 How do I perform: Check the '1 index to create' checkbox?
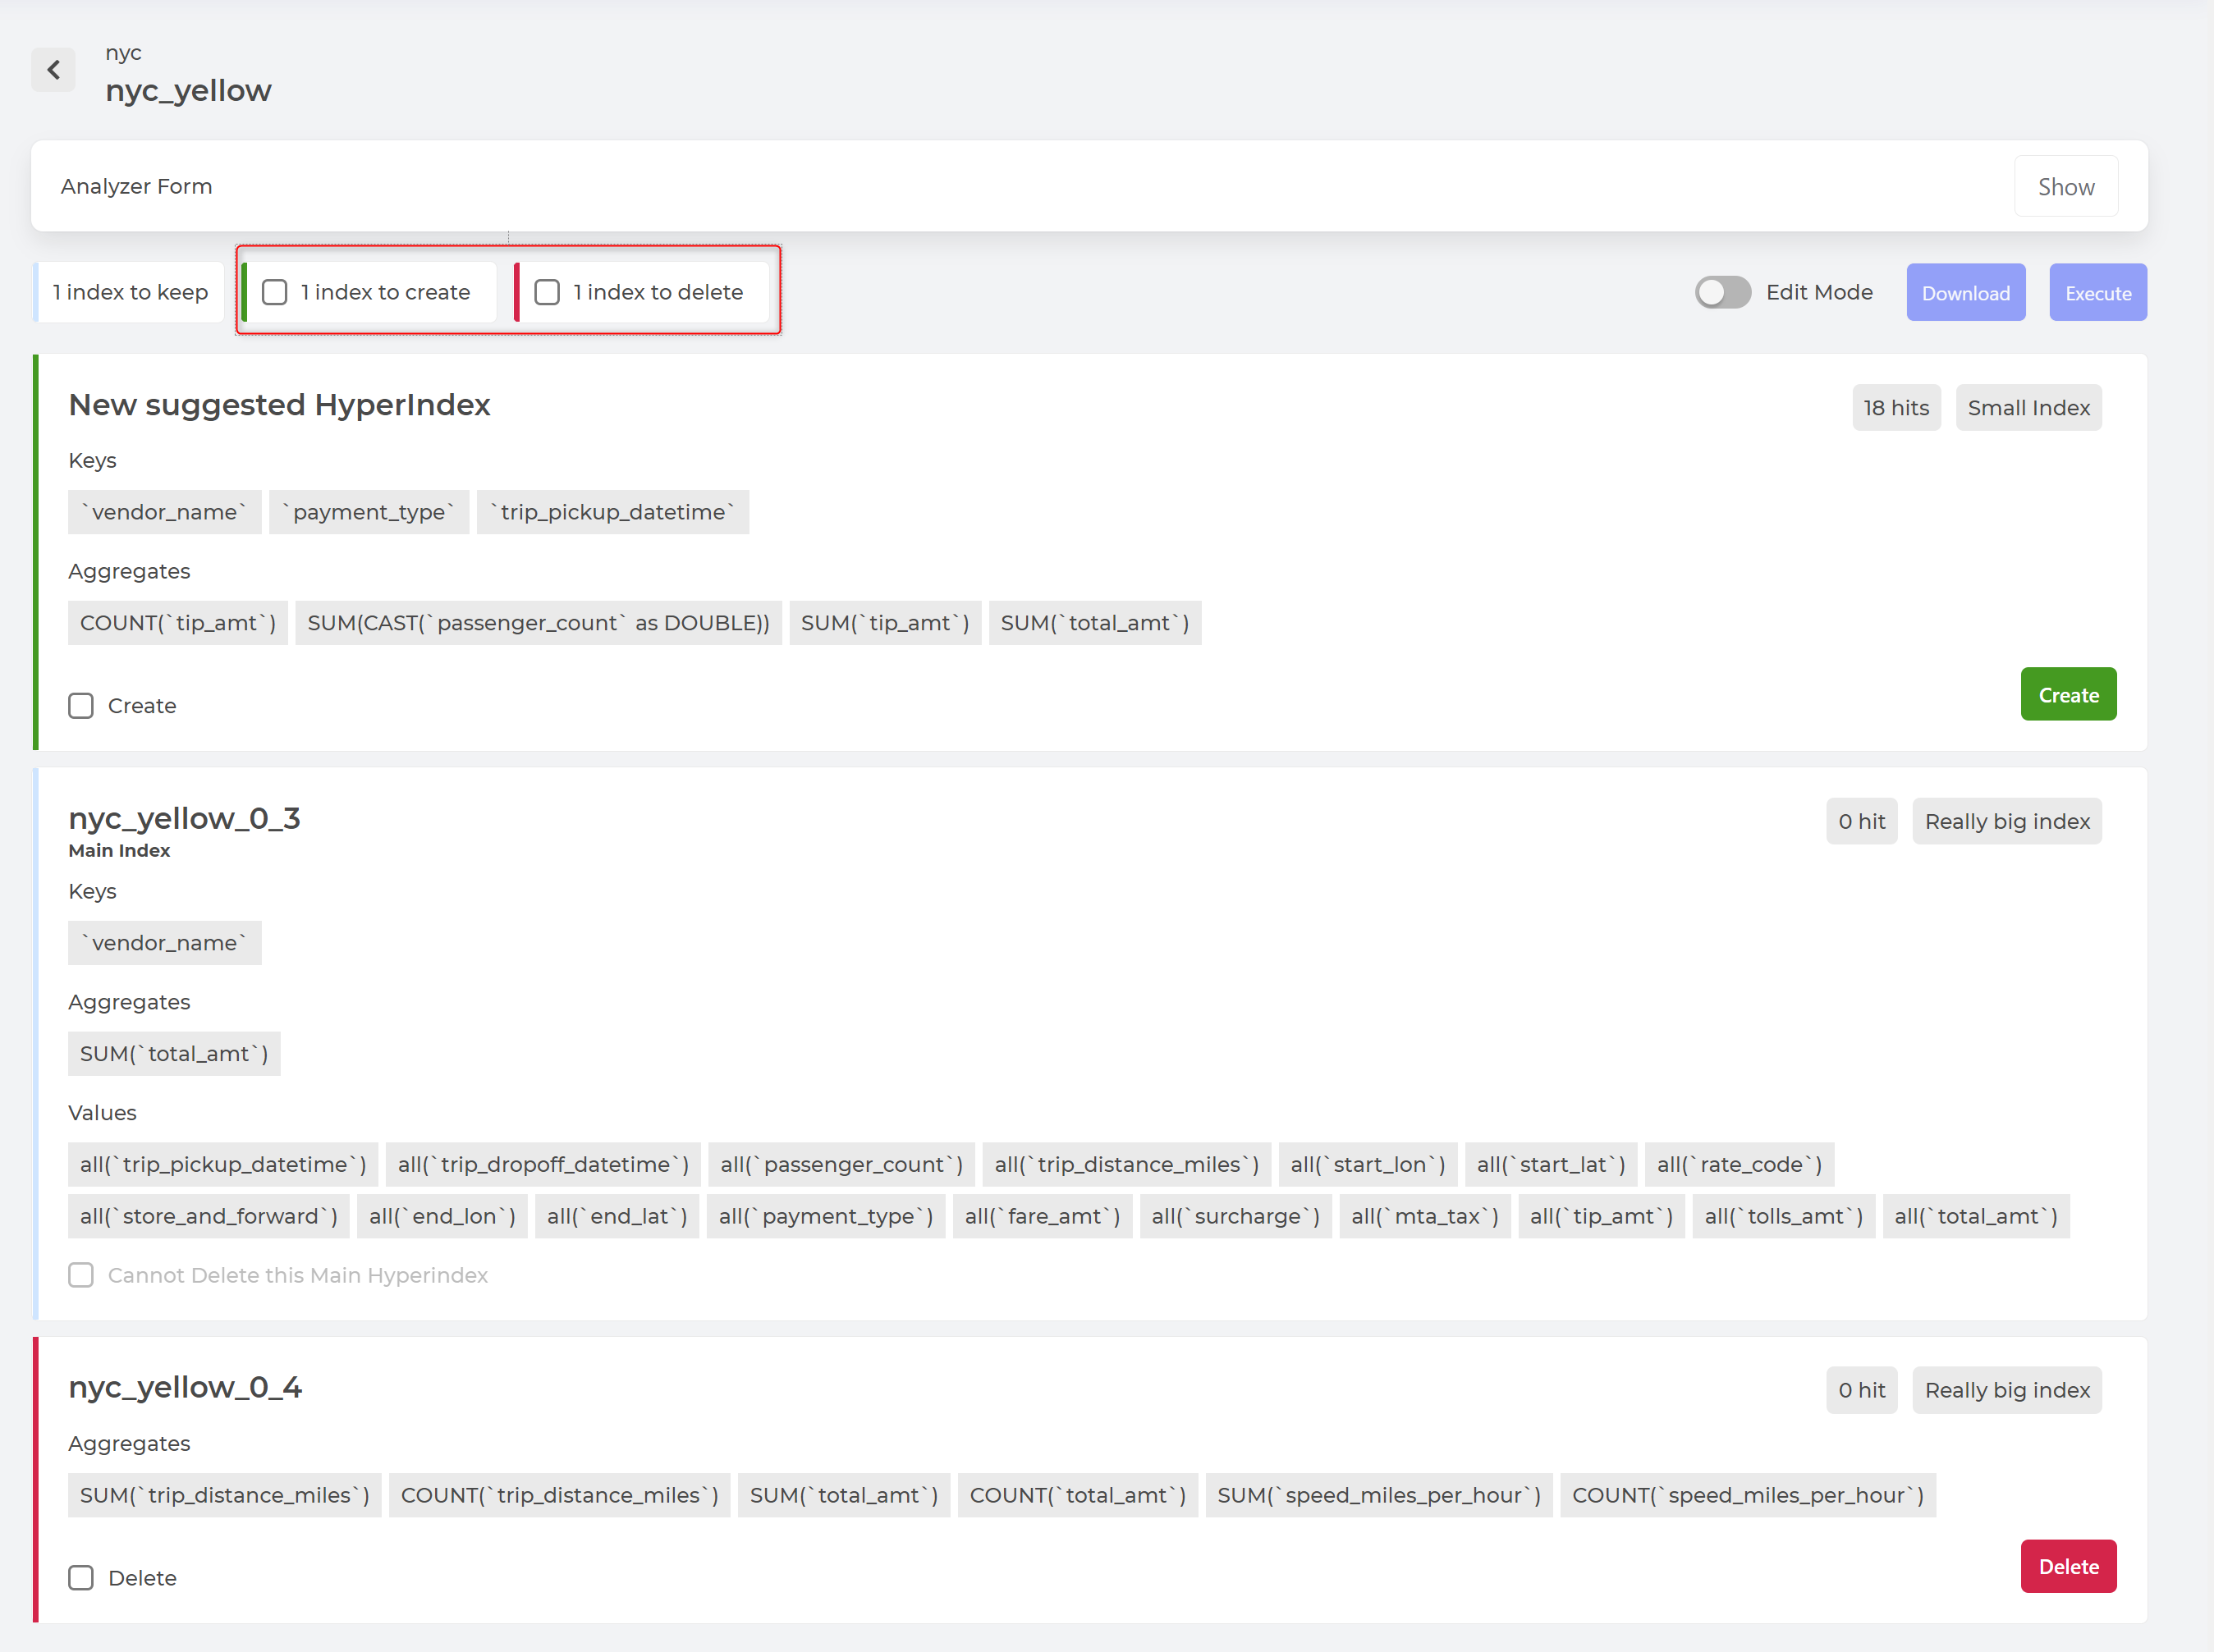click(x=275, y=292)
